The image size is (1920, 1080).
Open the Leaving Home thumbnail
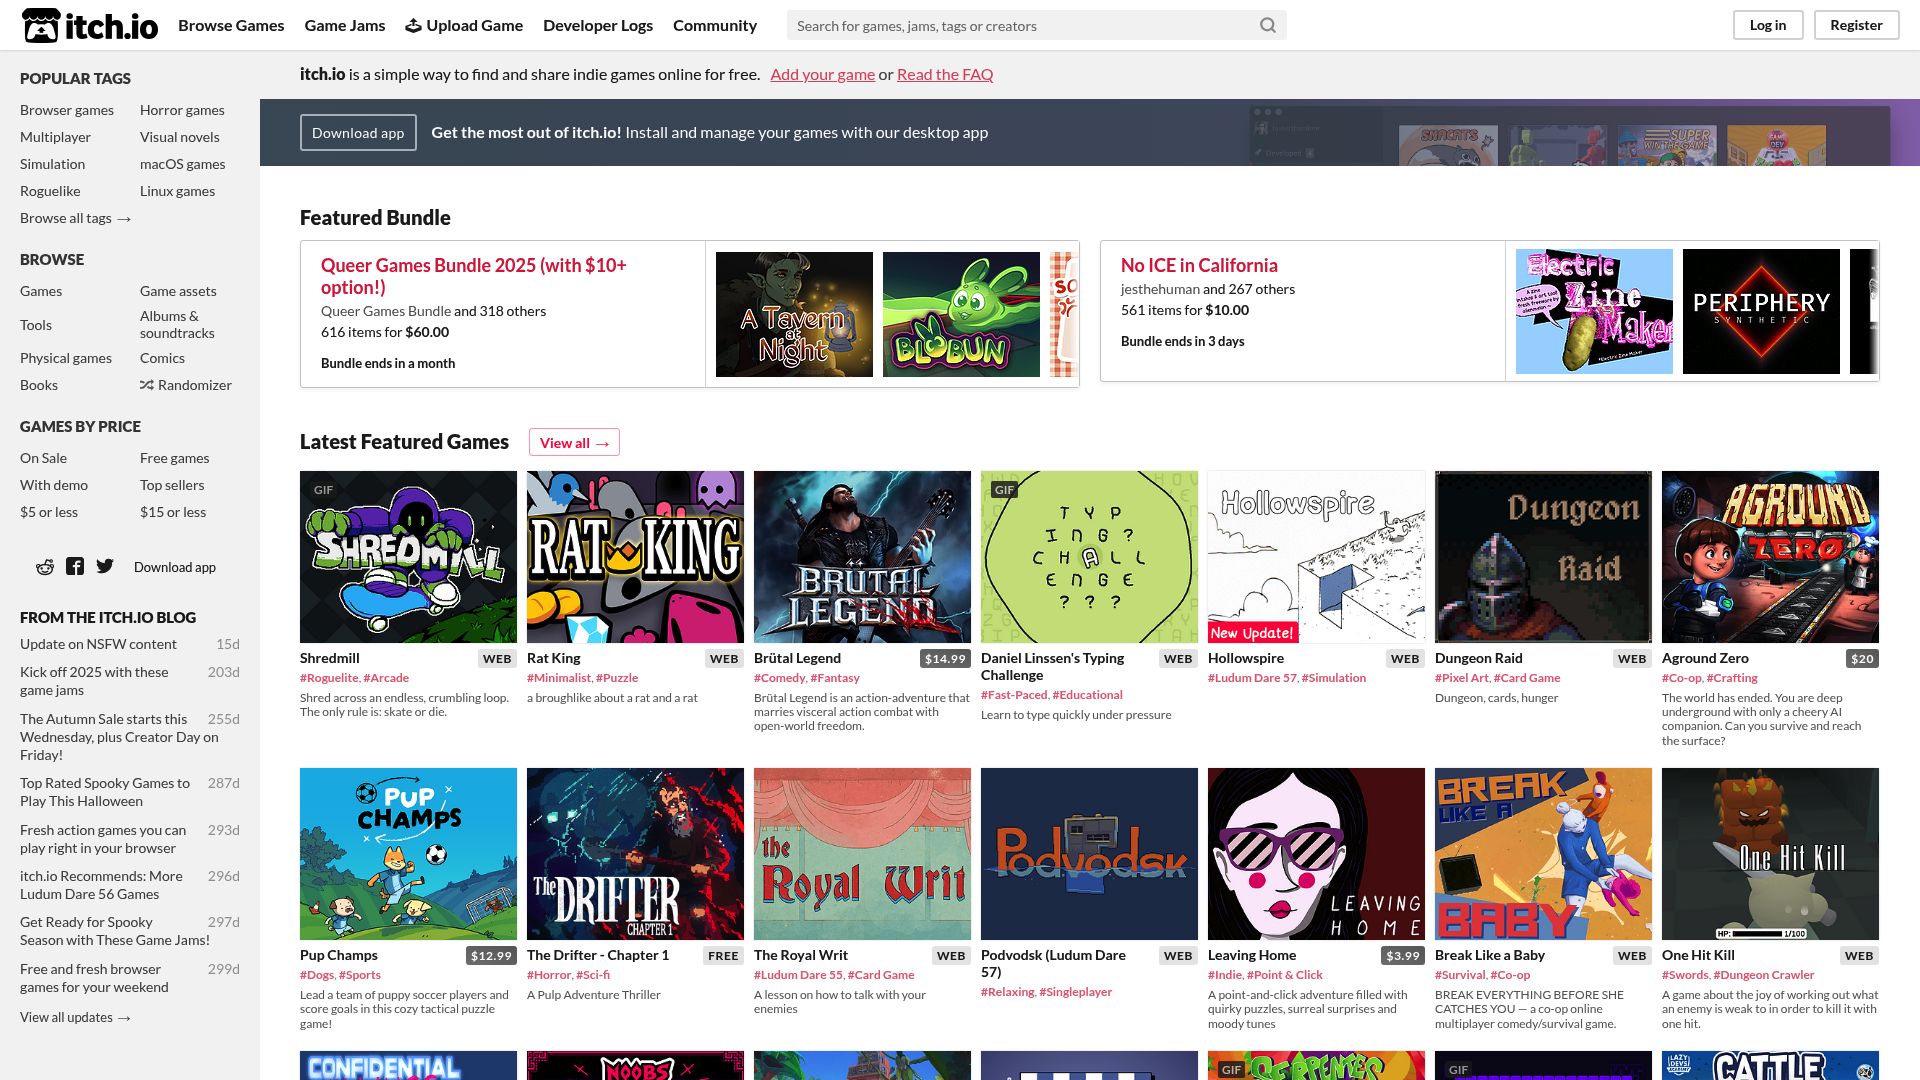pos(1316,854)
